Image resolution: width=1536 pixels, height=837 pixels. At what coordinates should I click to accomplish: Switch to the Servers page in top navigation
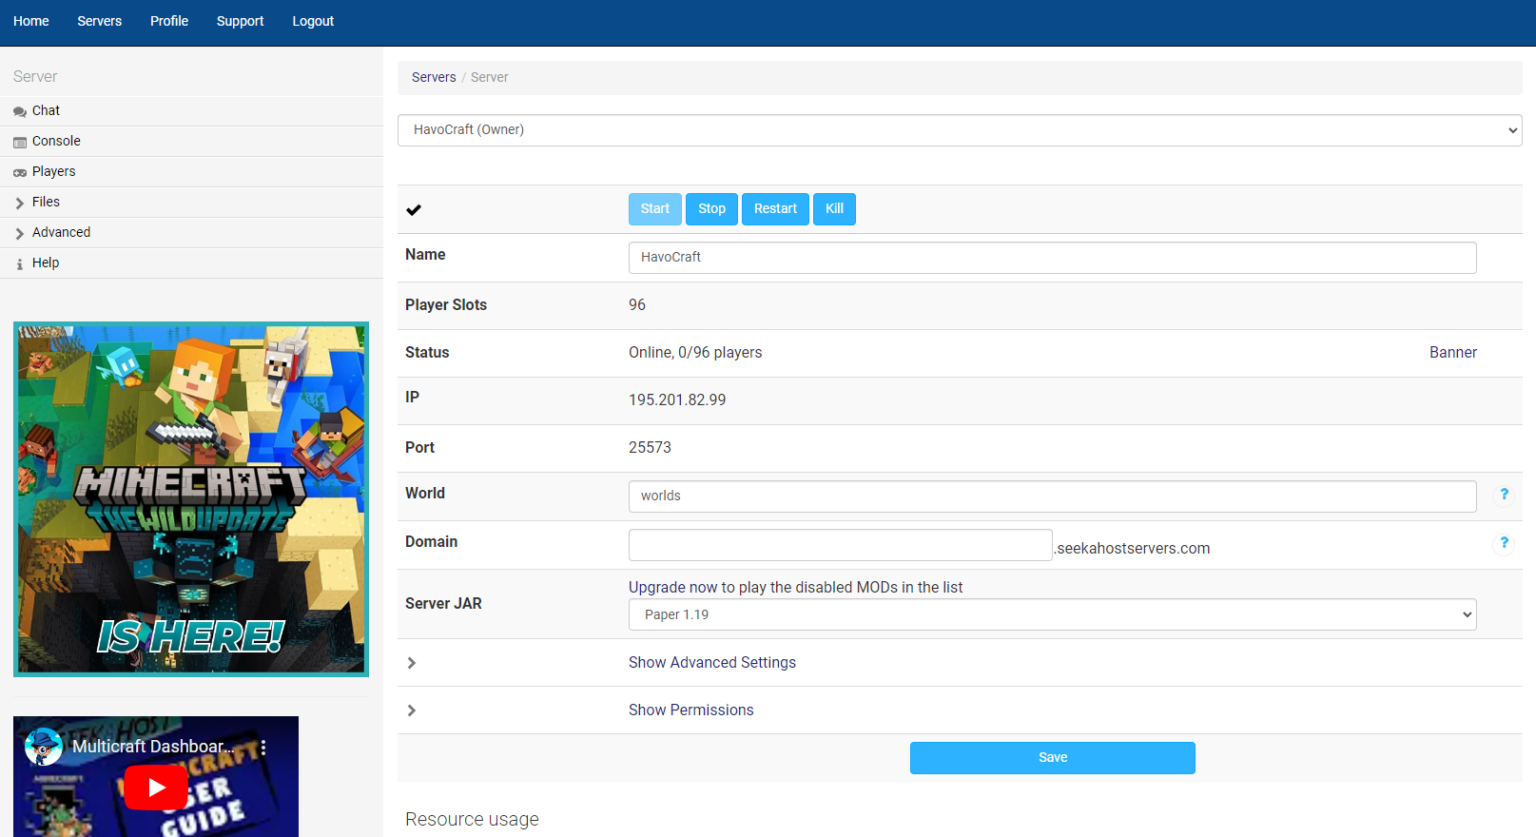(99, 21)
